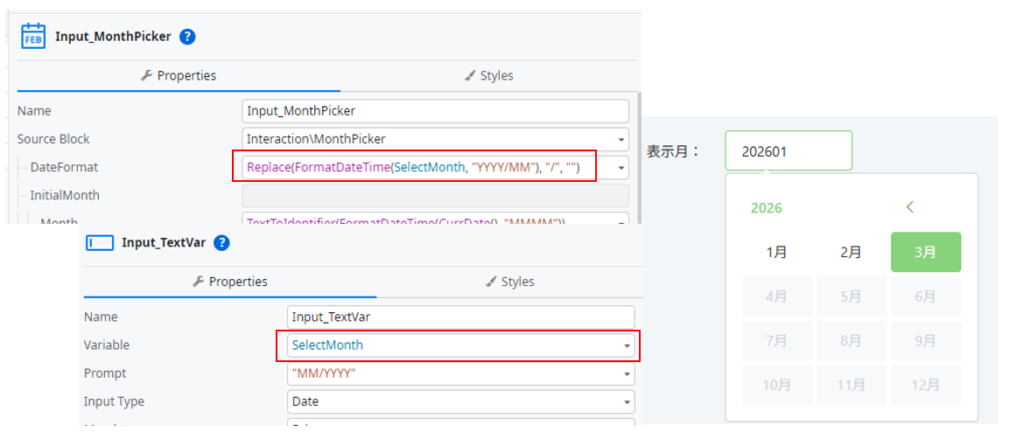Switch to Input_MonthPicker Properties tab
The height and width of the screenshot is (439, 1024).
(179, 75)
